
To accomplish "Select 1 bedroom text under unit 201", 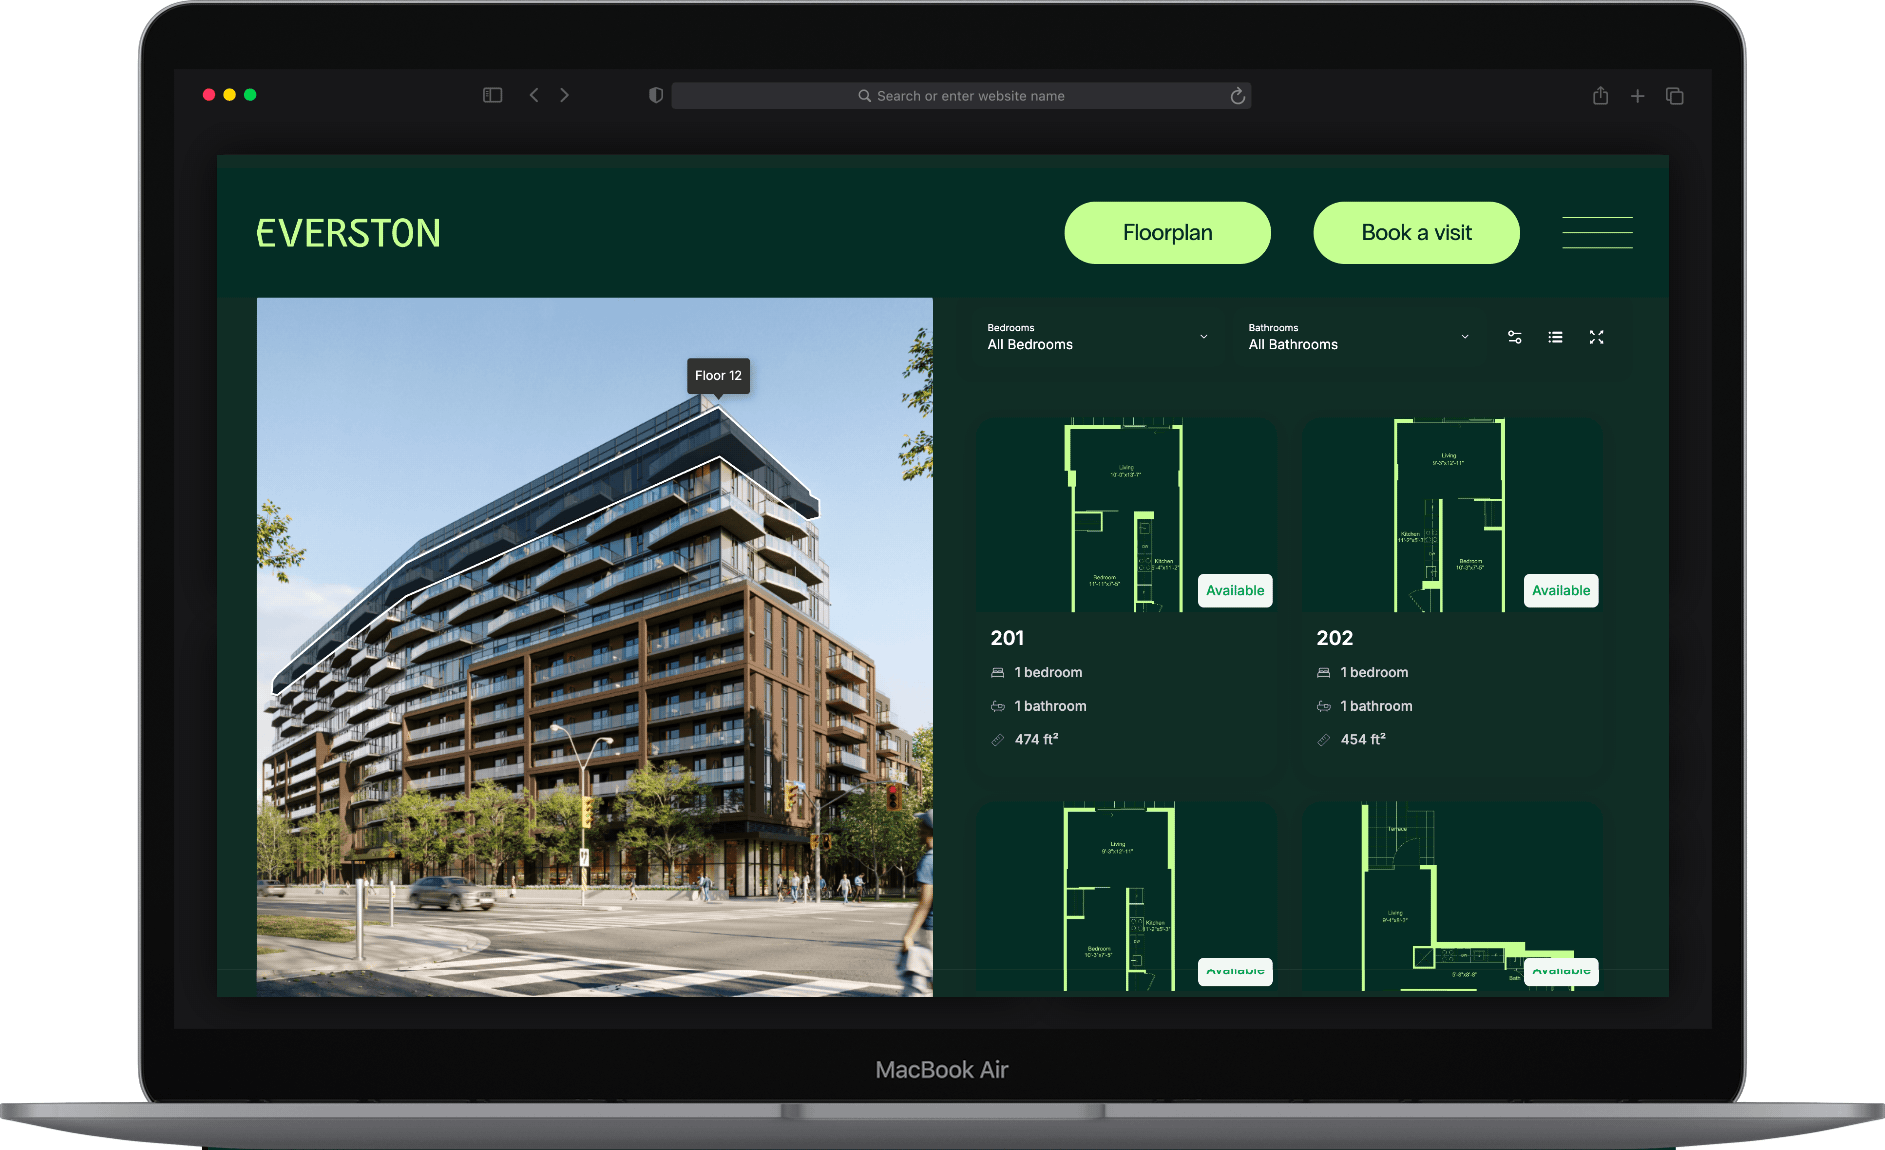I will pyautogui.click(x=1048, y=672).
